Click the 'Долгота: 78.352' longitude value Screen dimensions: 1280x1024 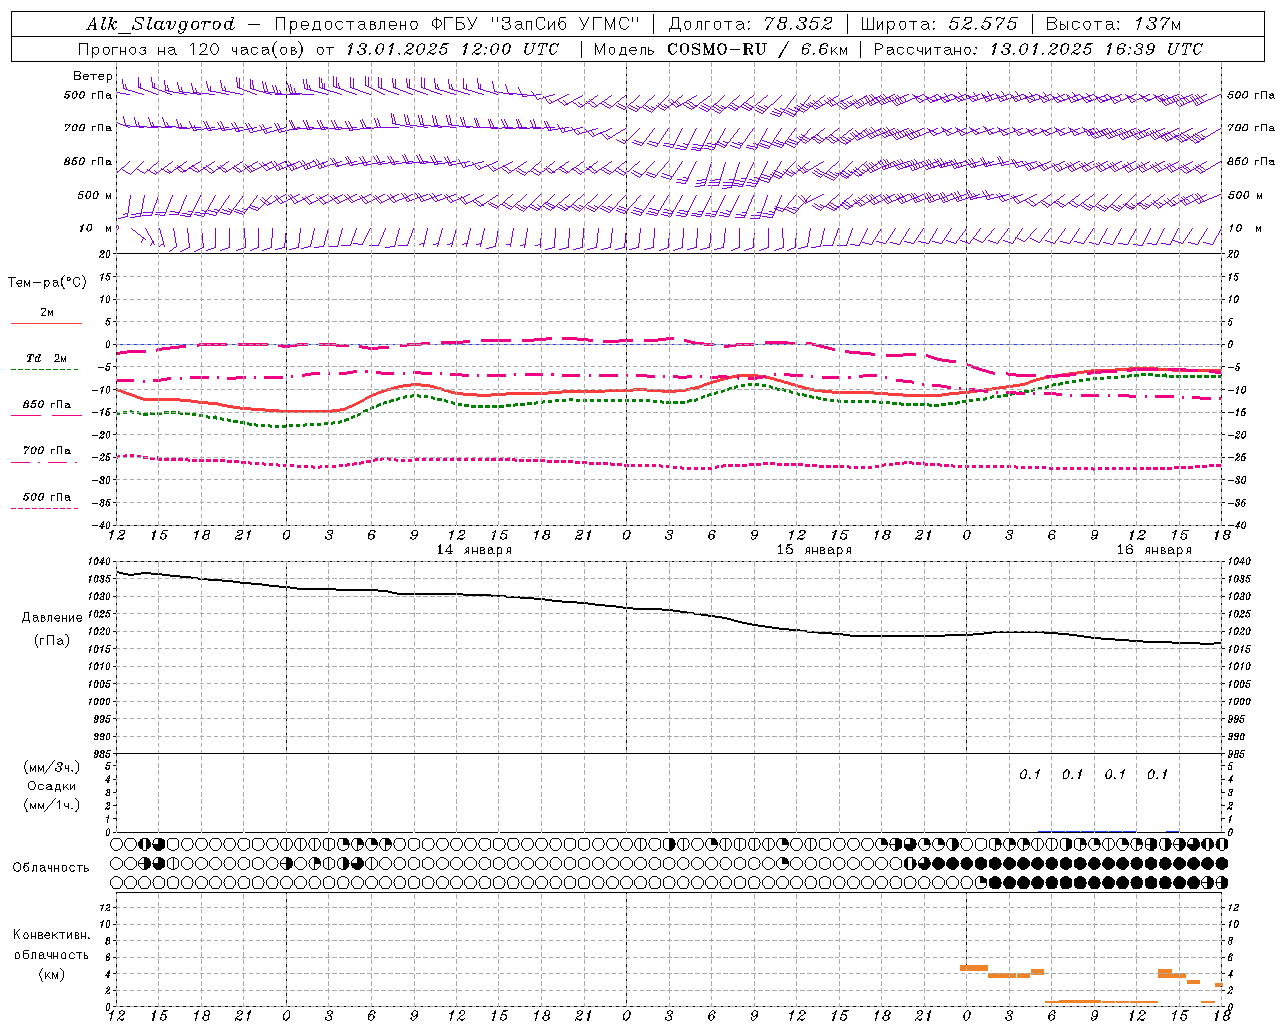coord(751,24)
